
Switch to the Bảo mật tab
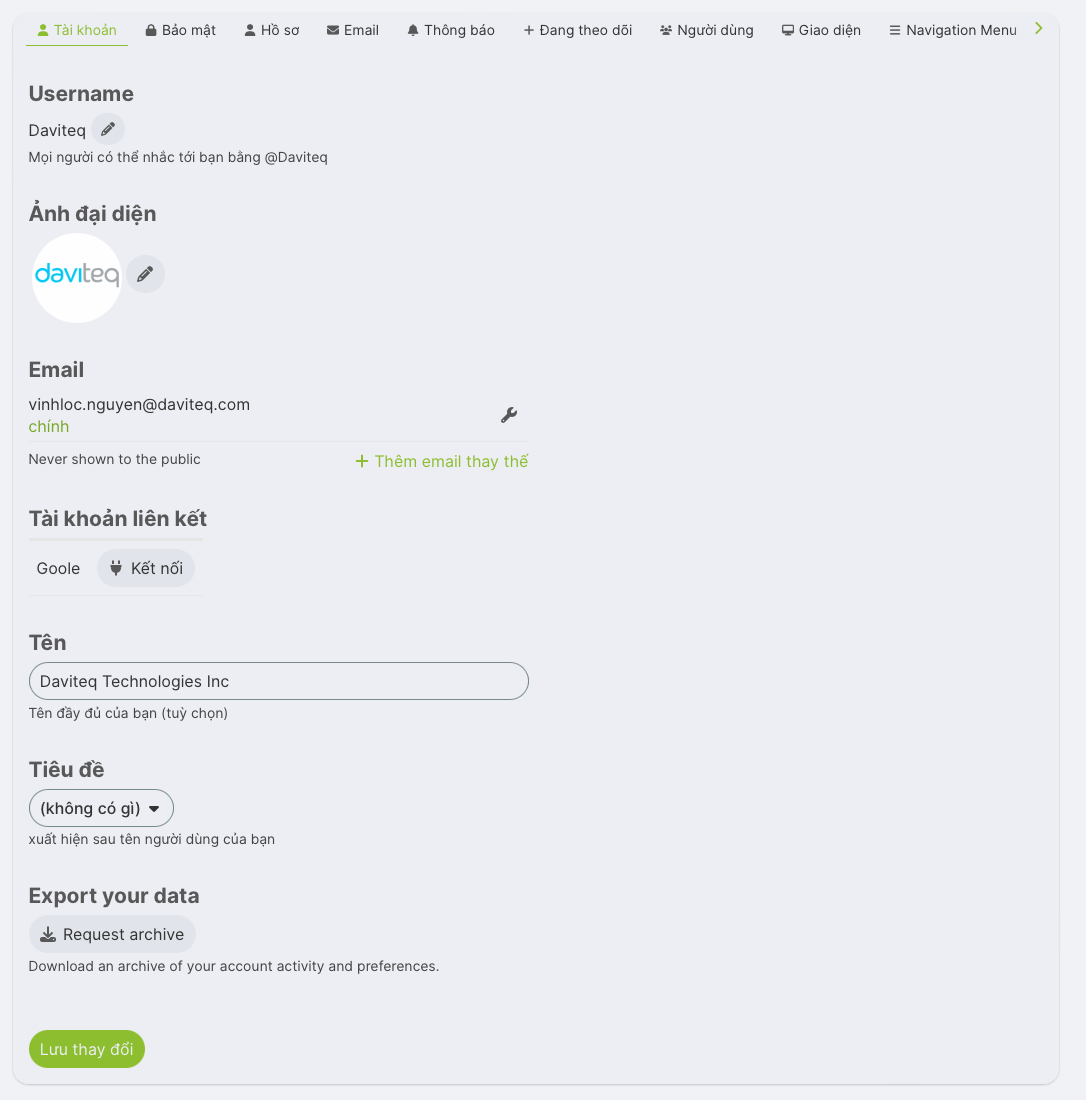(180, 30)
